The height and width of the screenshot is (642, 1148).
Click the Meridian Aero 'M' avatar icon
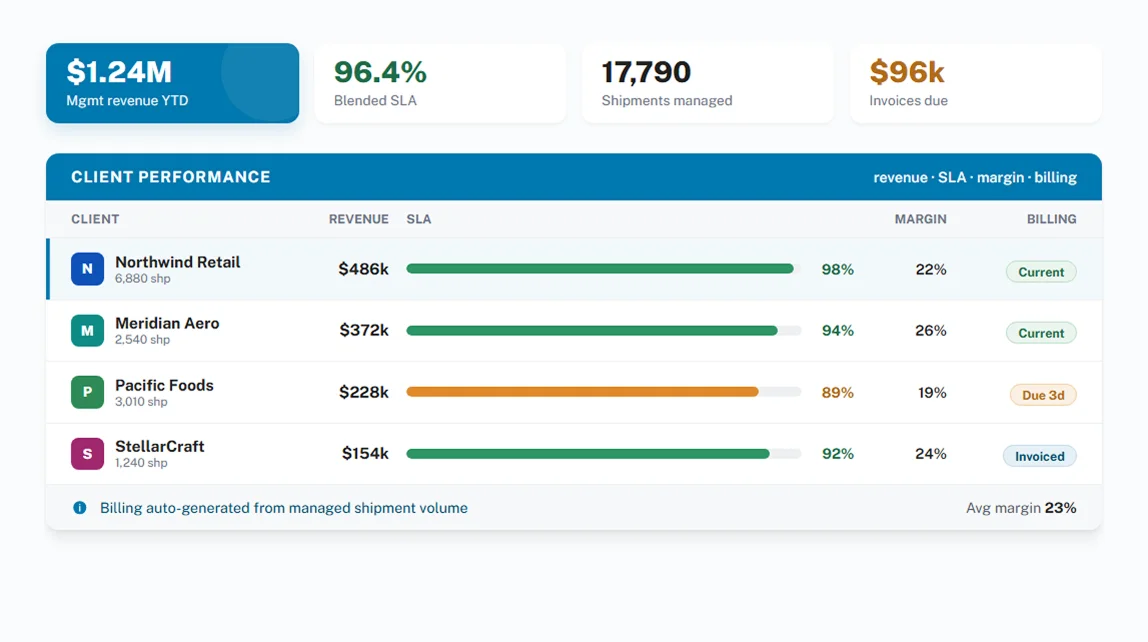87,330
